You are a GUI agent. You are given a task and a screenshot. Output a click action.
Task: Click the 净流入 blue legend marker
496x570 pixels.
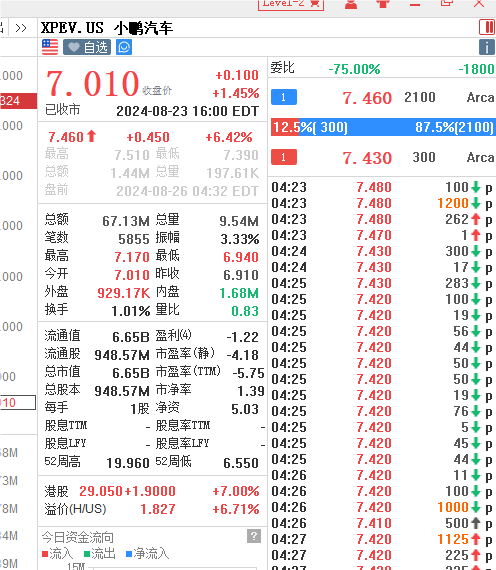(129, 554)
